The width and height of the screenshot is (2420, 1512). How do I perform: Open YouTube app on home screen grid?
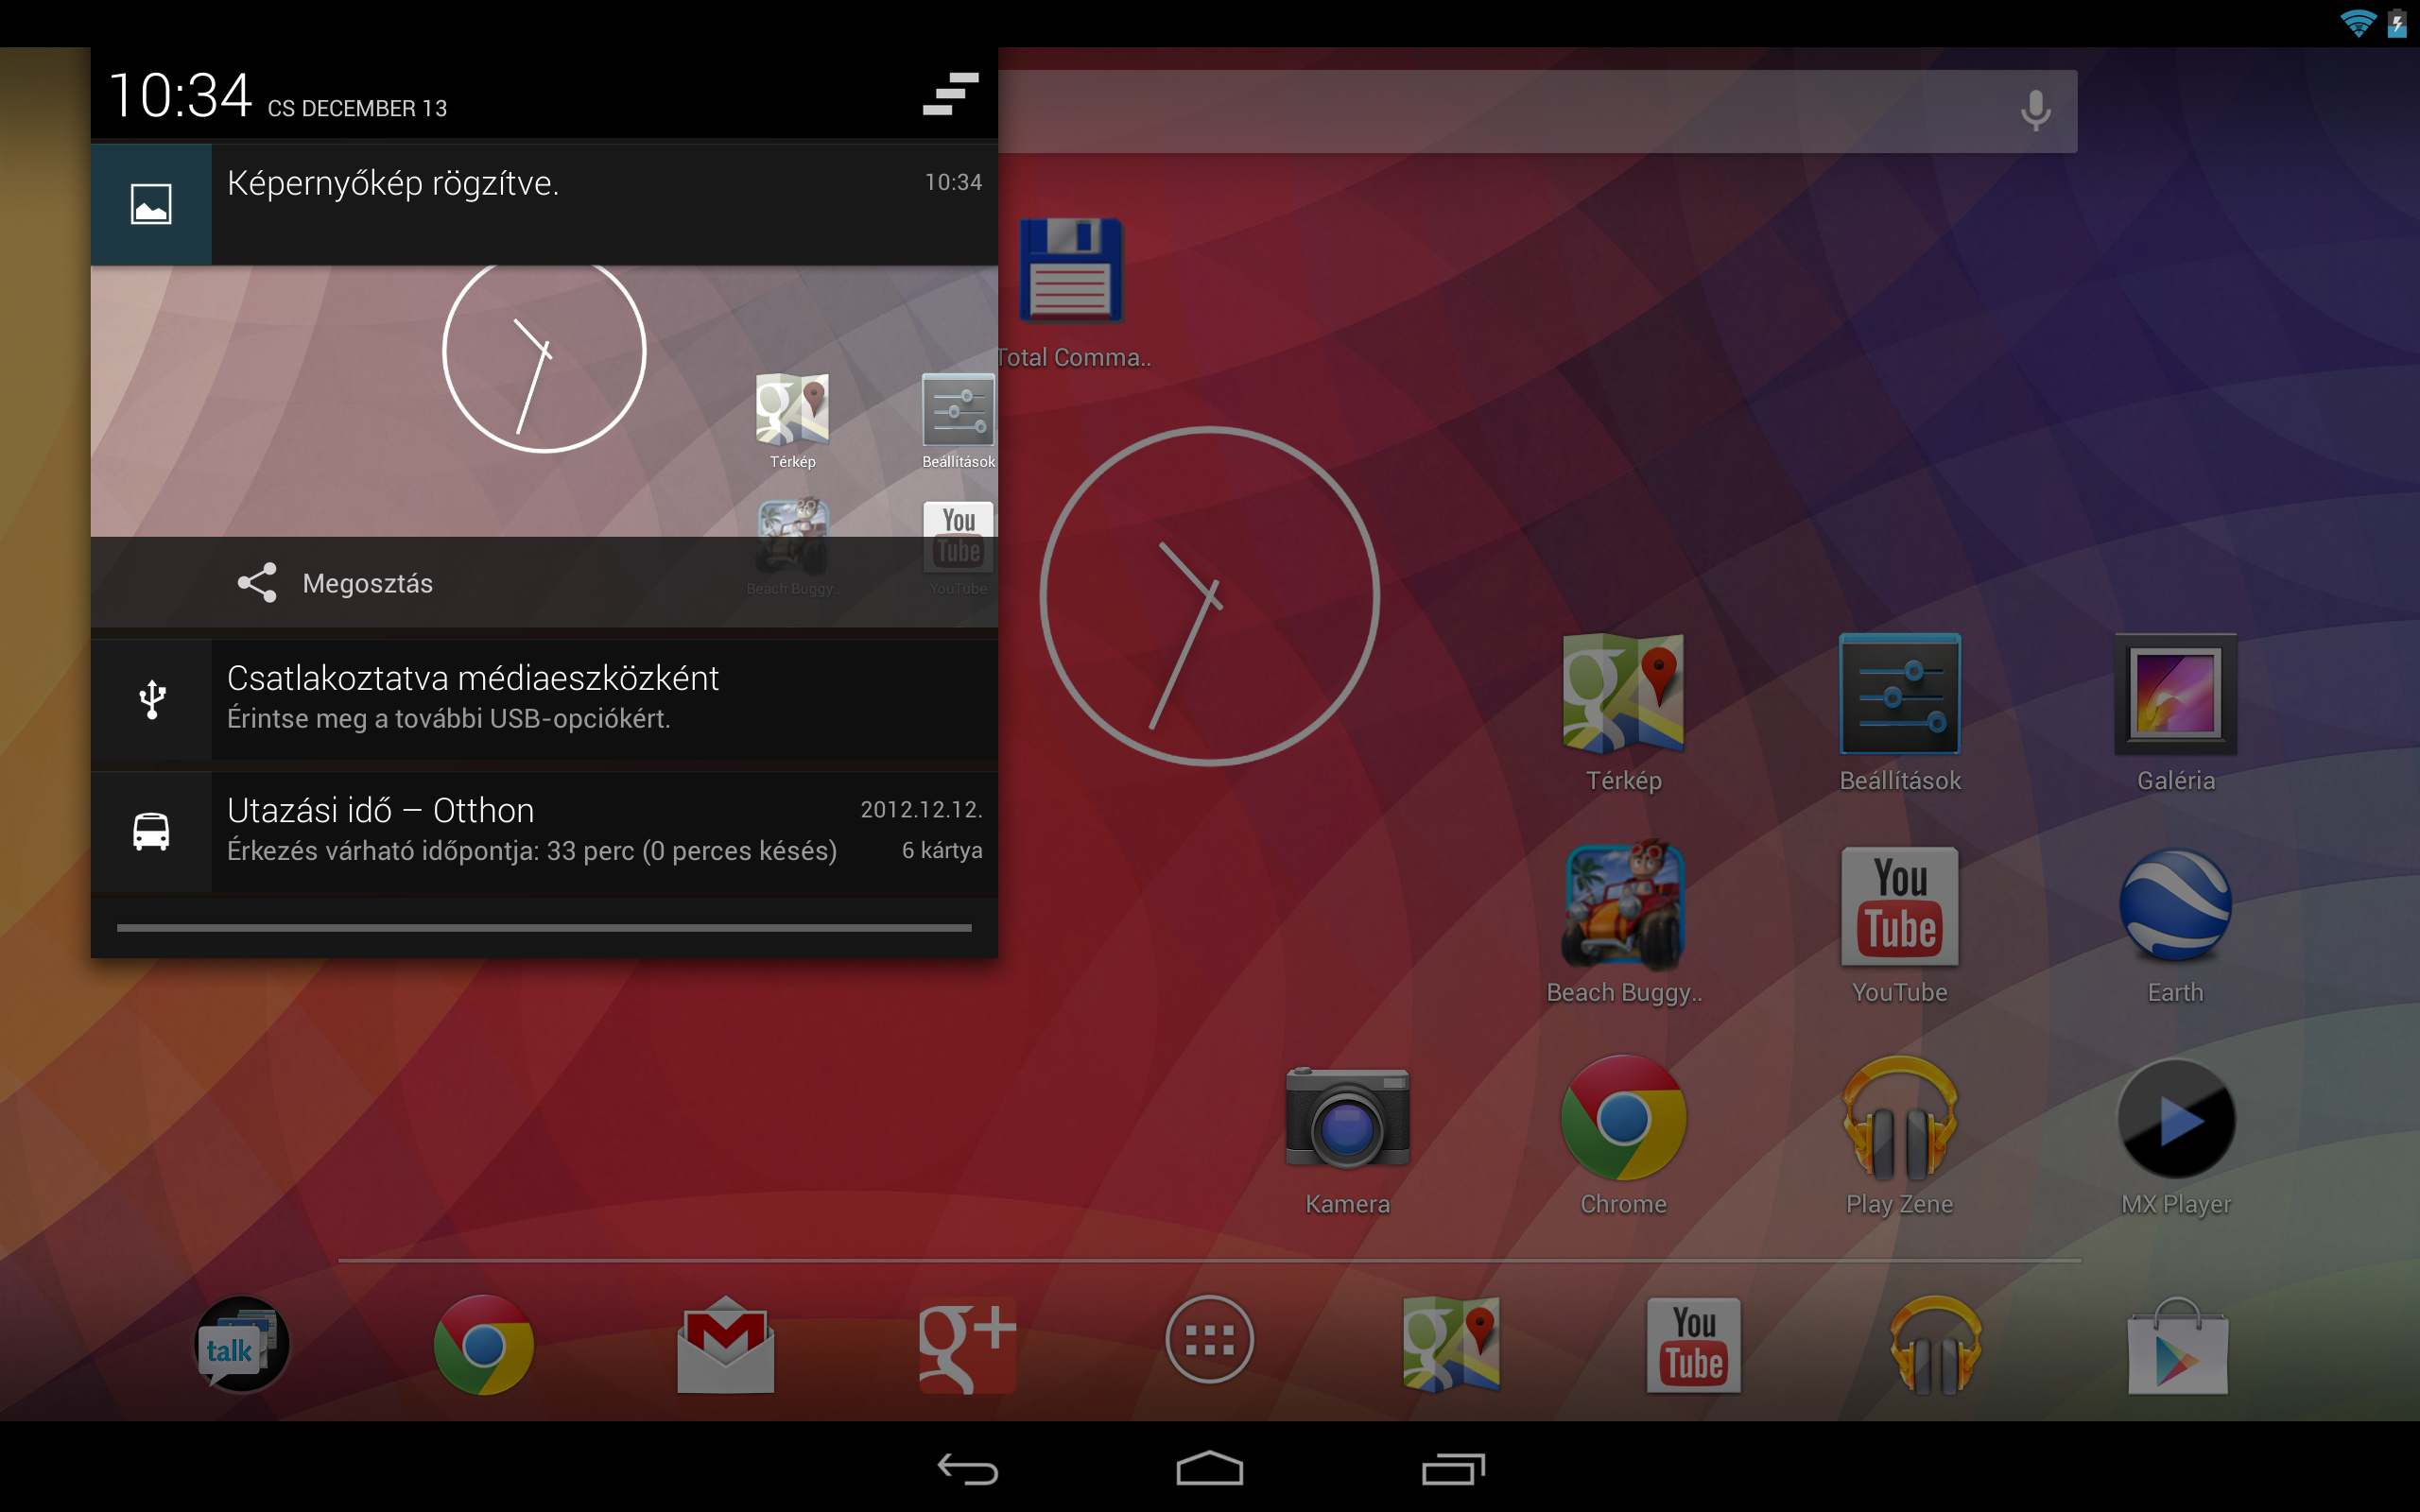point(1900,923)
